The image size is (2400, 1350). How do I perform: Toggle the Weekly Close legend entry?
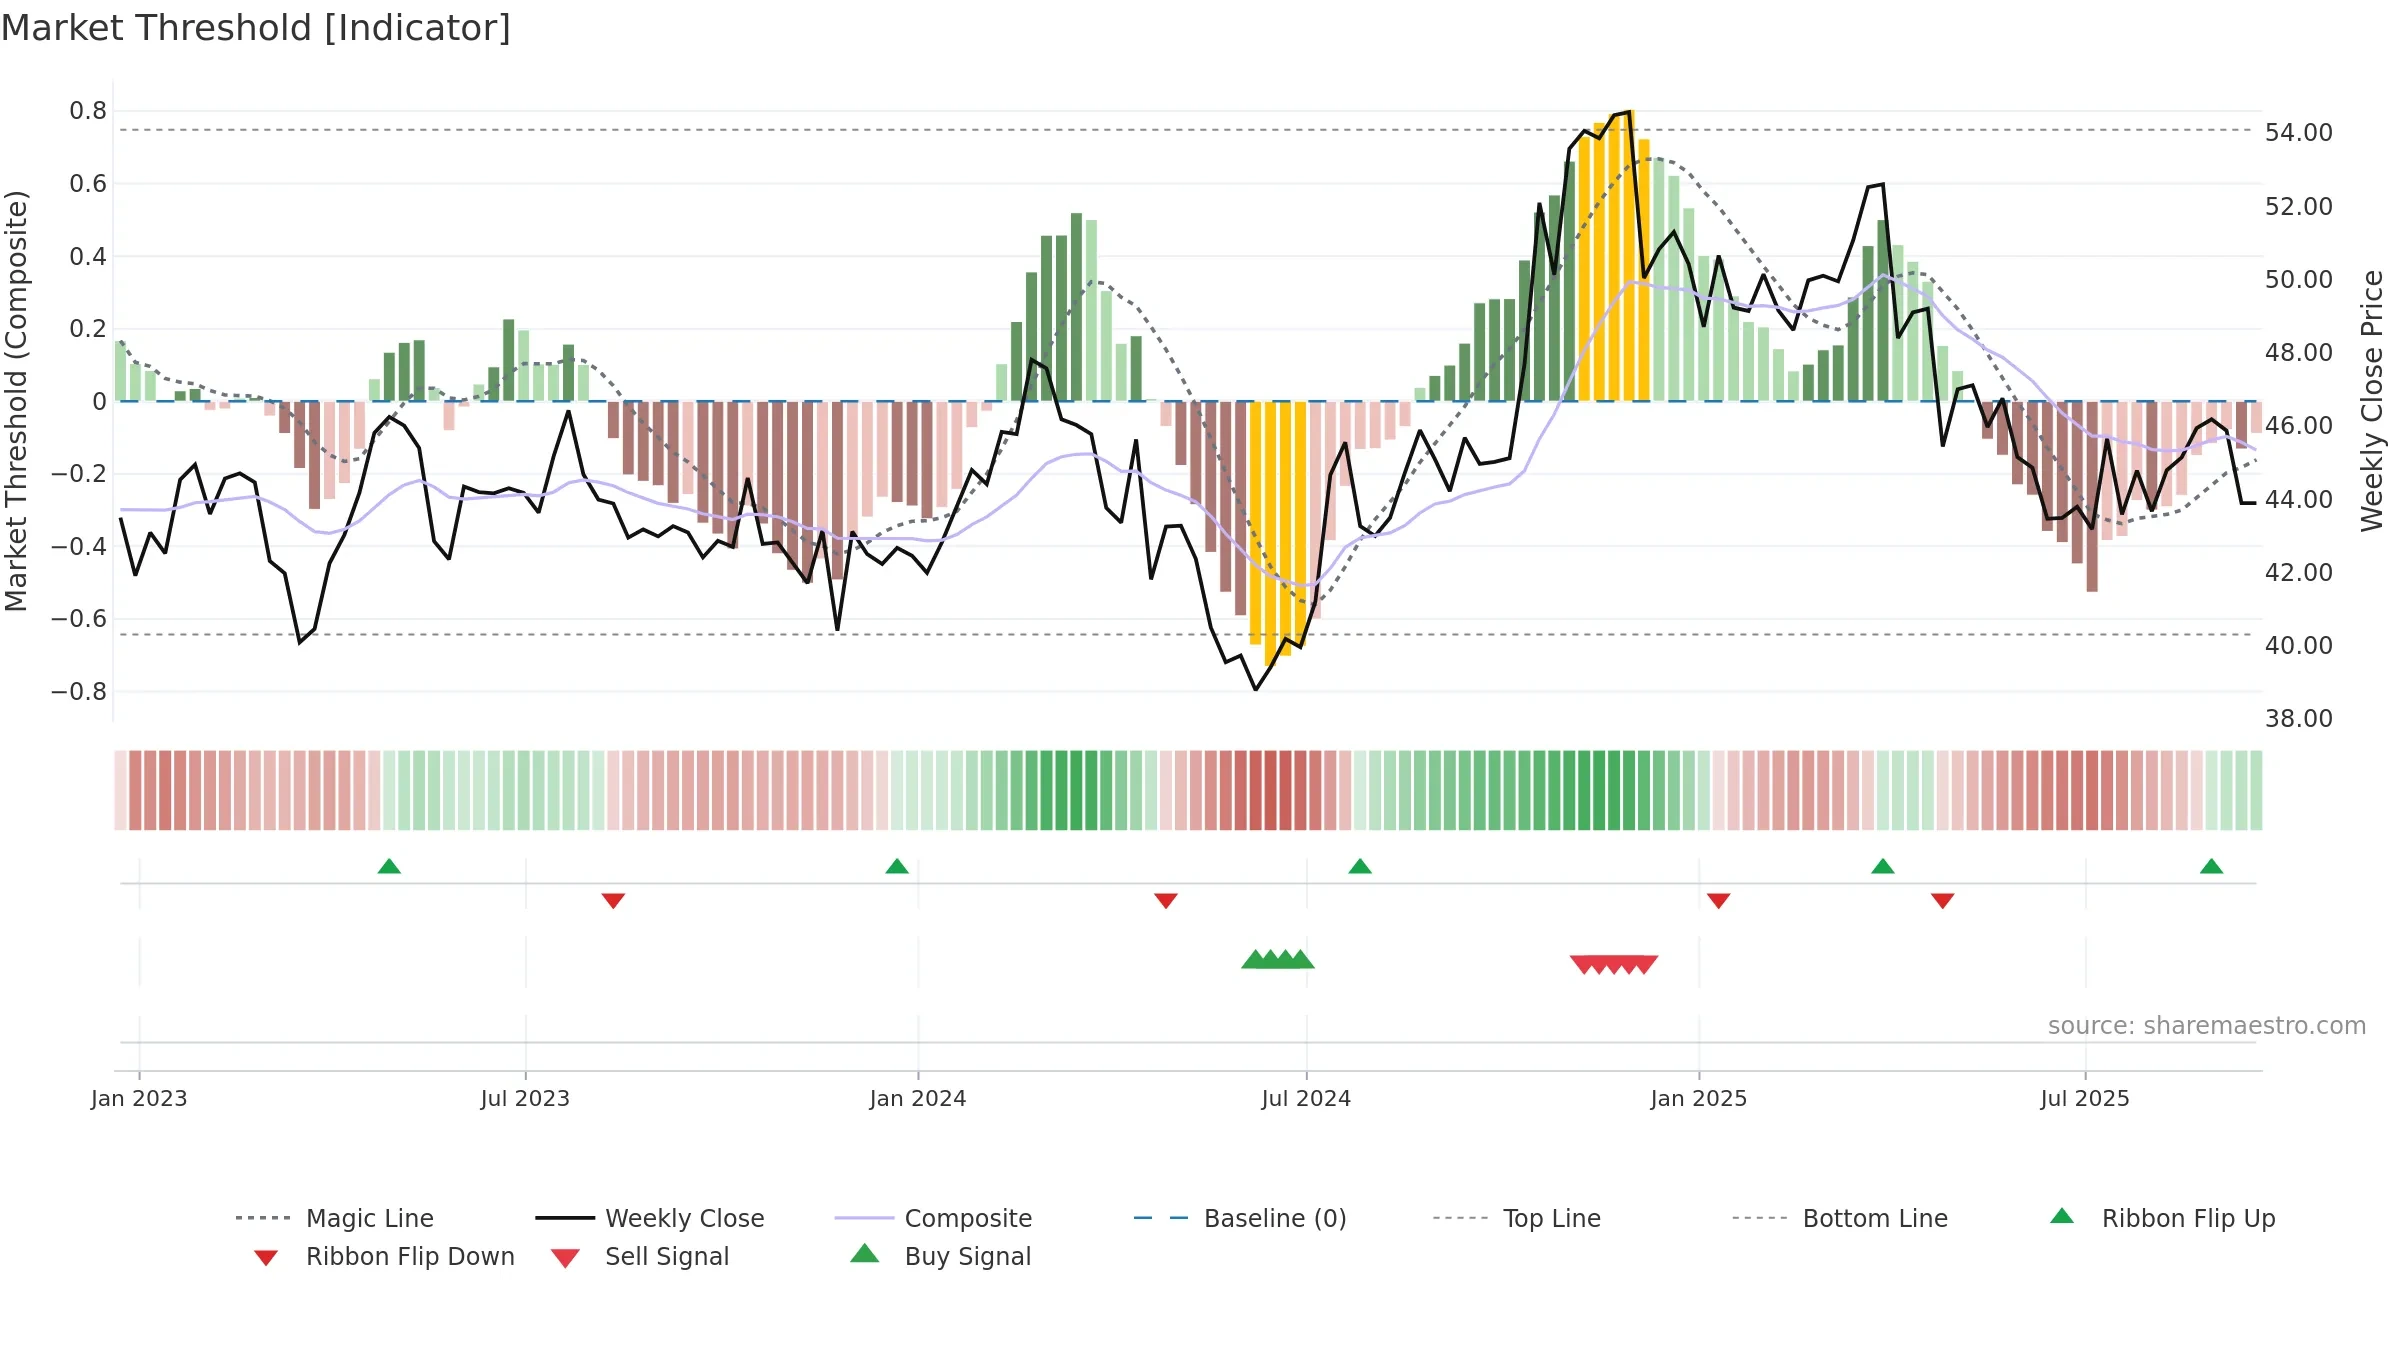649,1218
